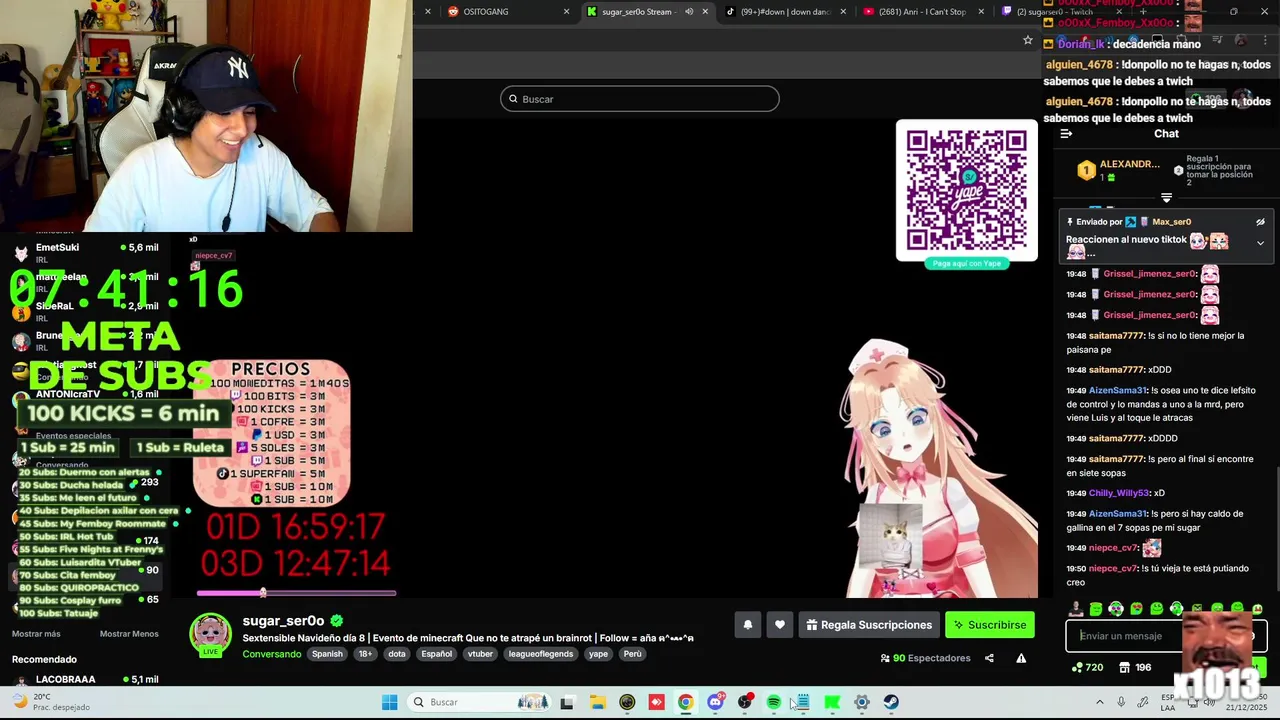
Task: Click ALEXANDR top gifter entry
Action: click(x=1118, y=170)
